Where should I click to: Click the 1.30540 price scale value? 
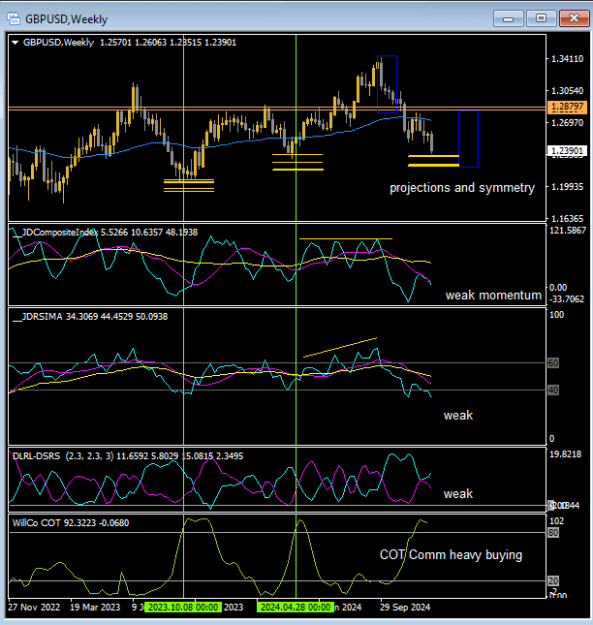567,90
